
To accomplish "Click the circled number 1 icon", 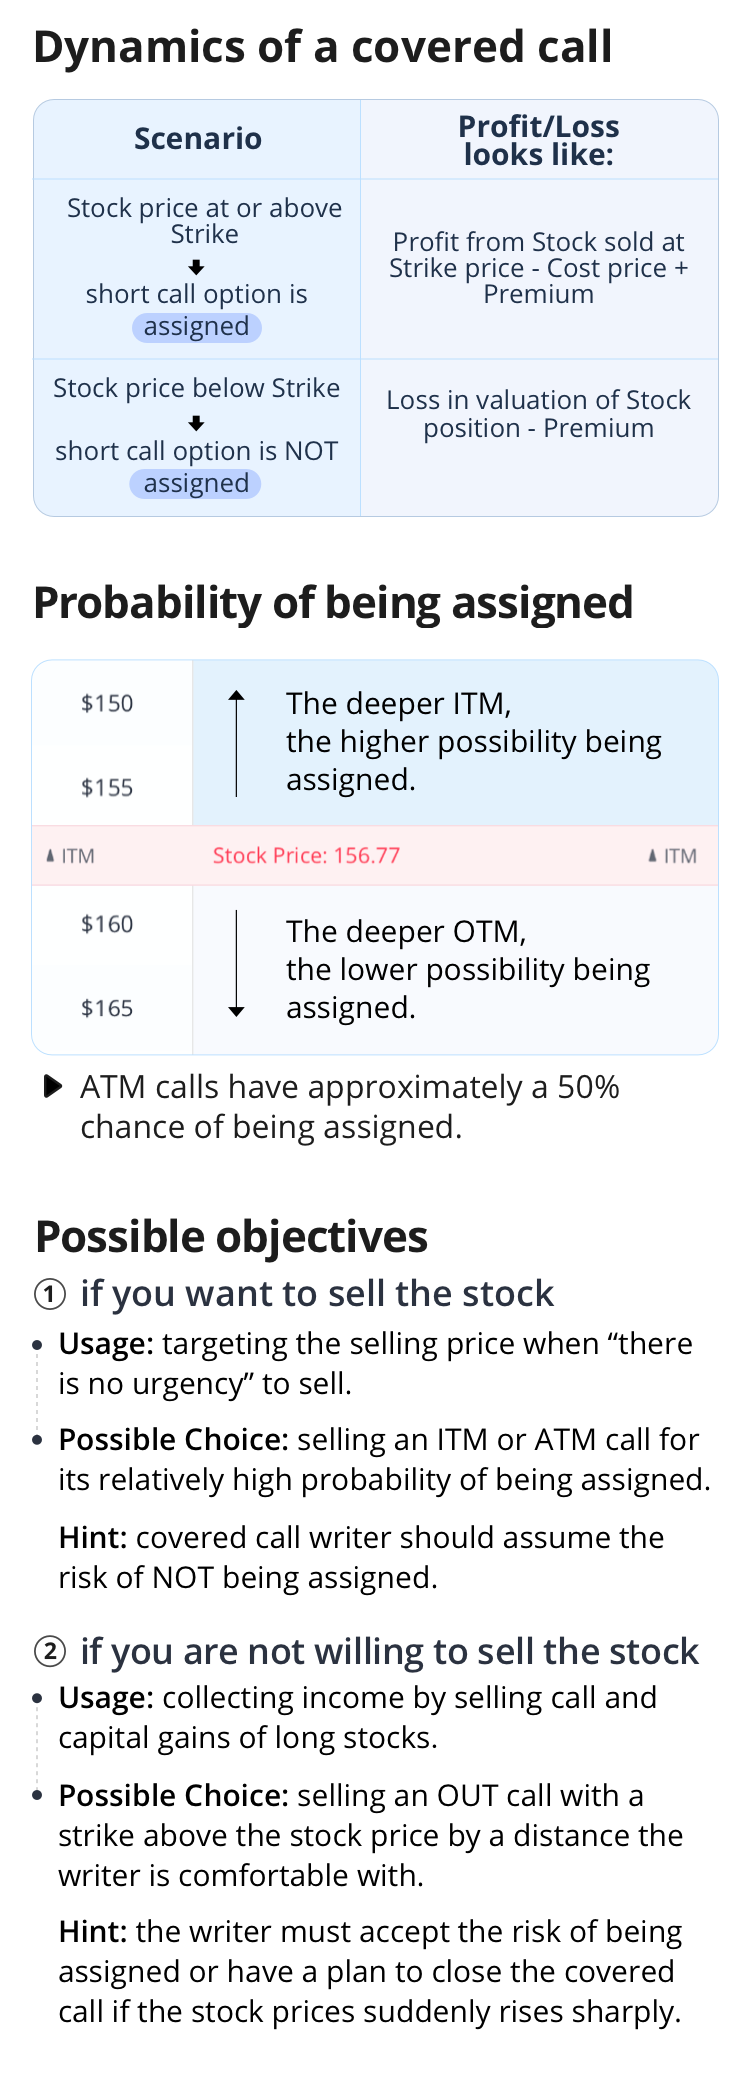I will [50, 1294].
